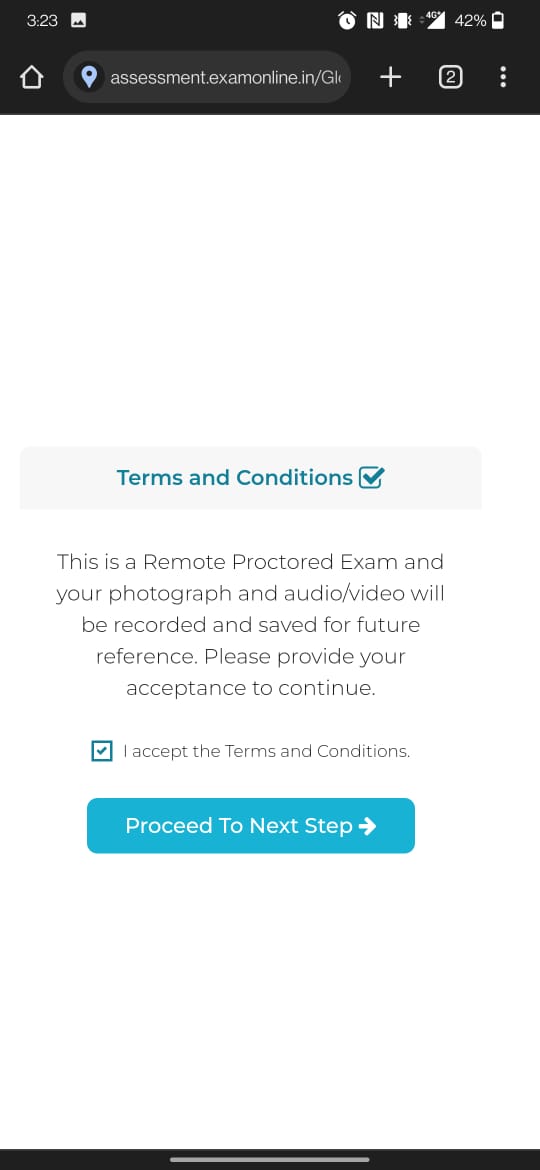Image resolution: width=540 pixels, height=1170 pixels.
Task: Uncheck the accept Terms and Conditions checkbox
Action: [101, 751]
